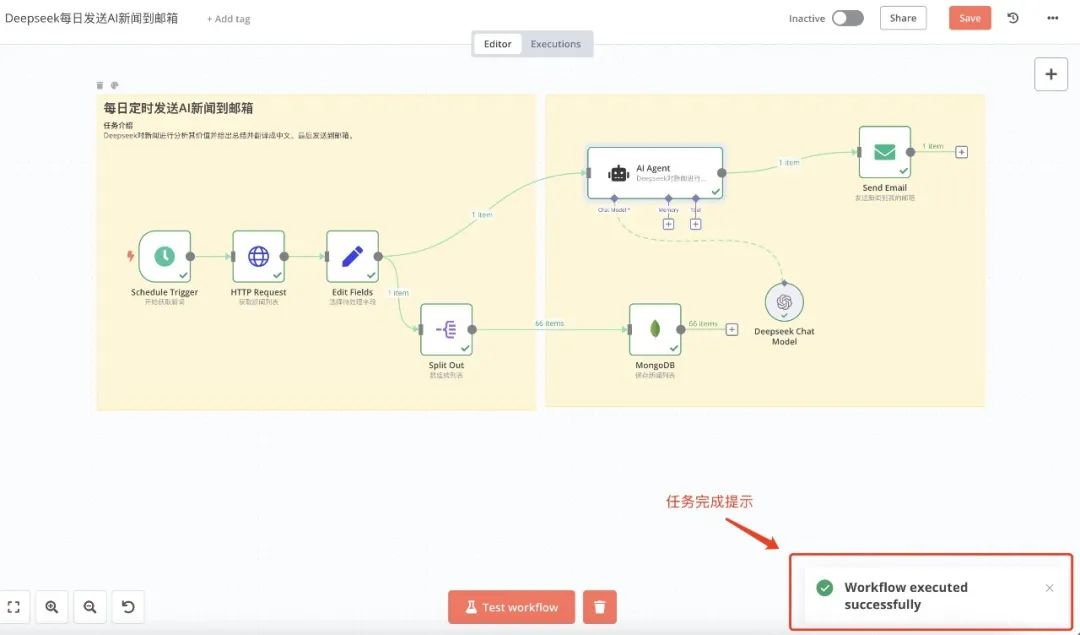Viewport: 1080px width, 635px height.
Task: Click the zoom out magnifier control
Action: [89, 606]
